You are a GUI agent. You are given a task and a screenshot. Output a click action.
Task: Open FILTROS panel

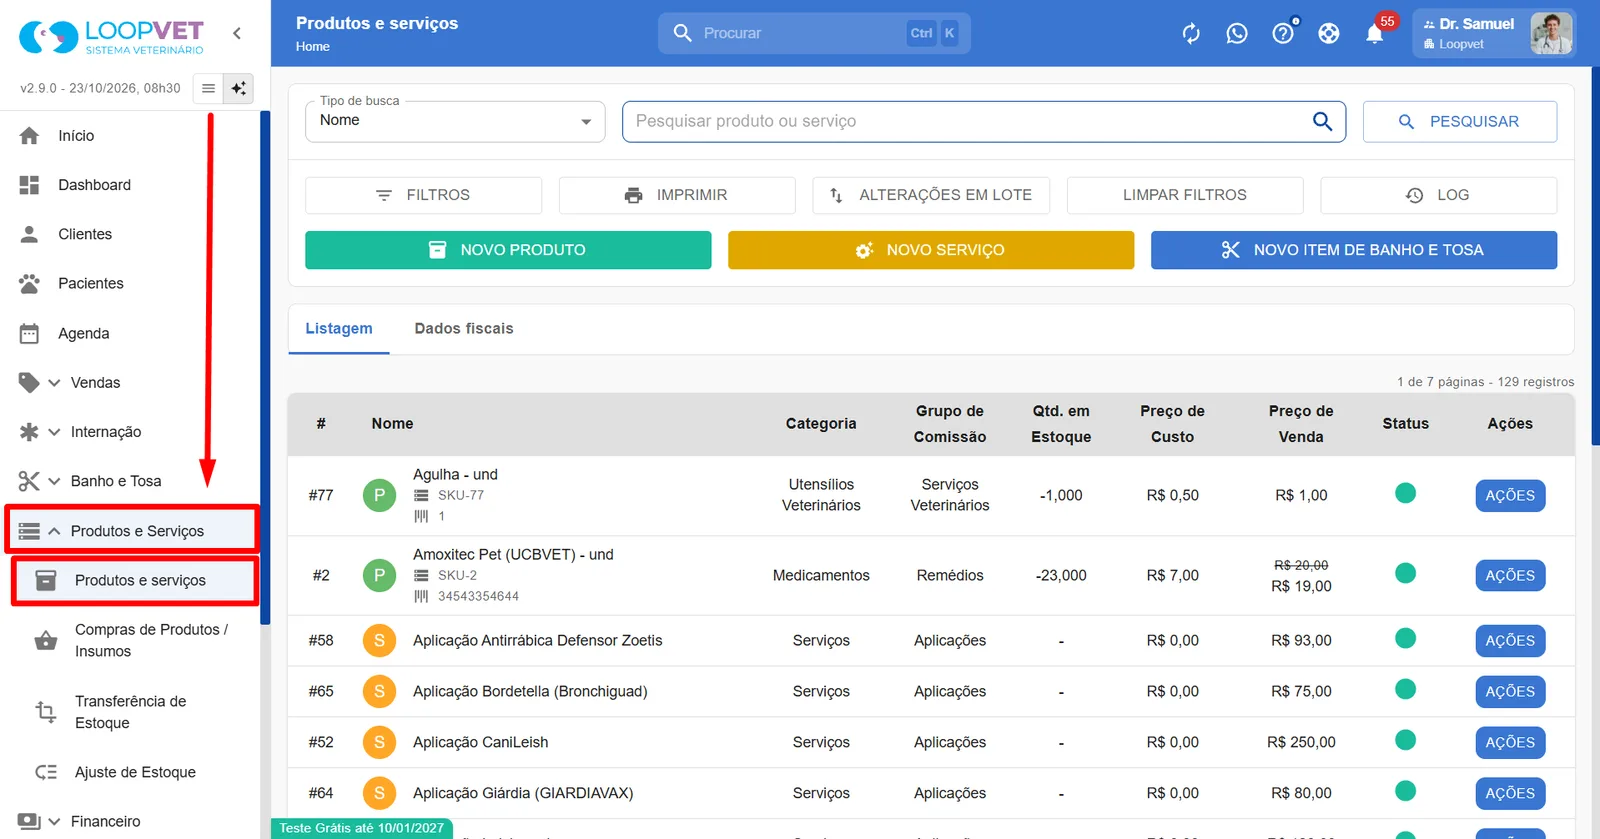[x=423, y=195]
